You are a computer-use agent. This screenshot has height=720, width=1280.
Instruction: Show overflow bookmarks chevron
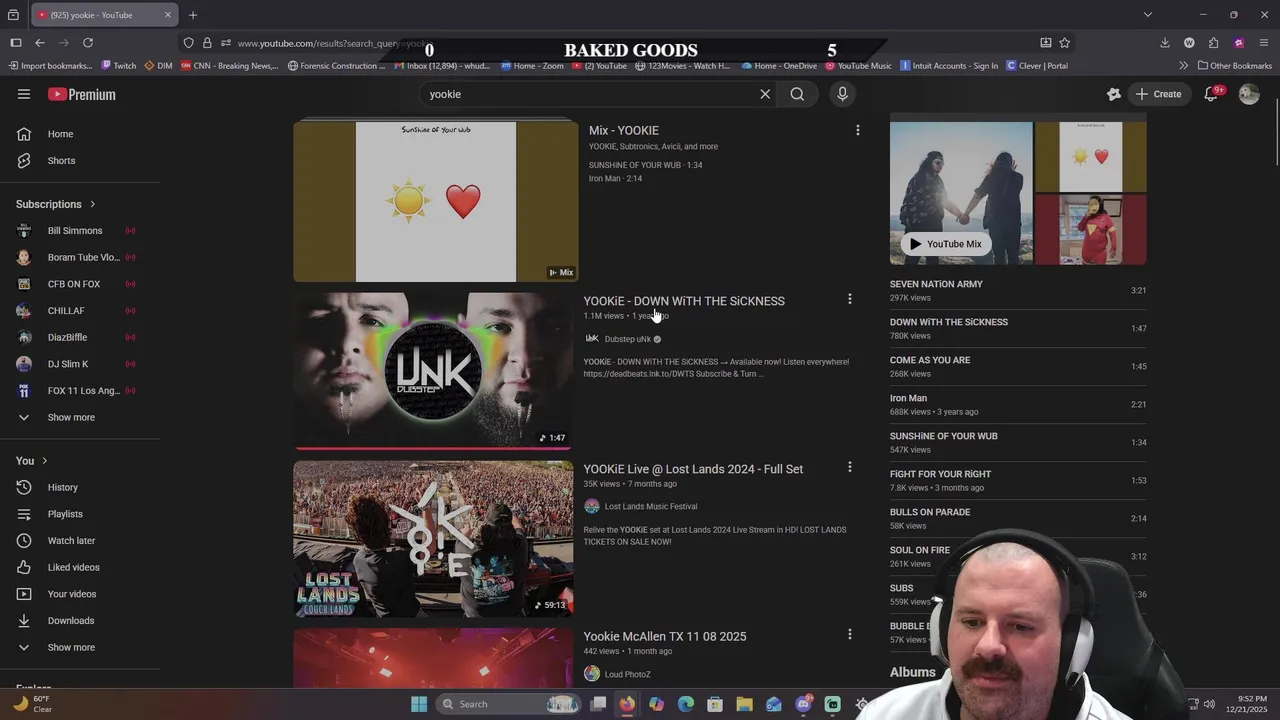[1184, 66]
